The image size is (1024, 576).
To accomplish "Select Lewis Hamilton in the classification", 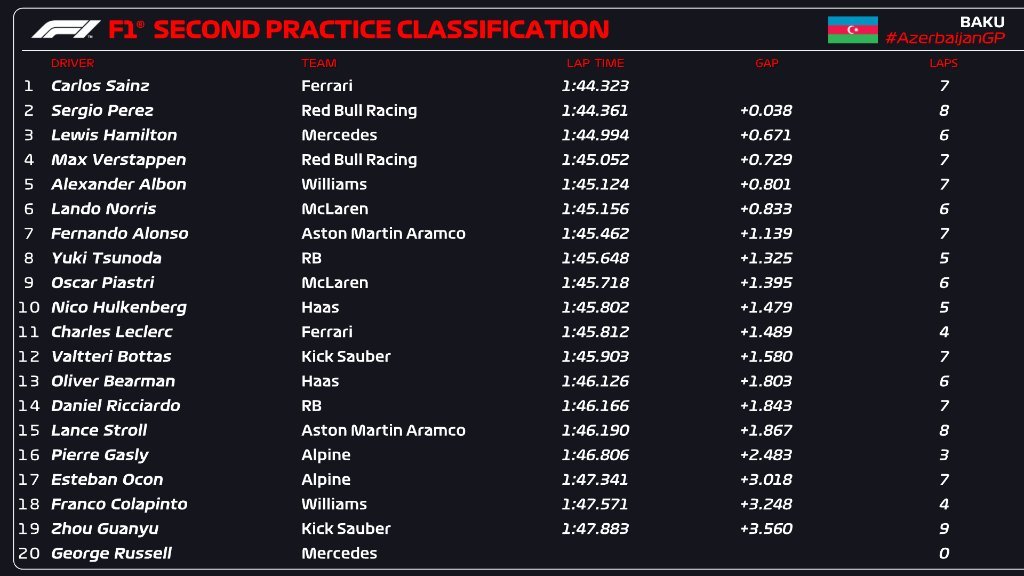I will [x=114, y=135].
